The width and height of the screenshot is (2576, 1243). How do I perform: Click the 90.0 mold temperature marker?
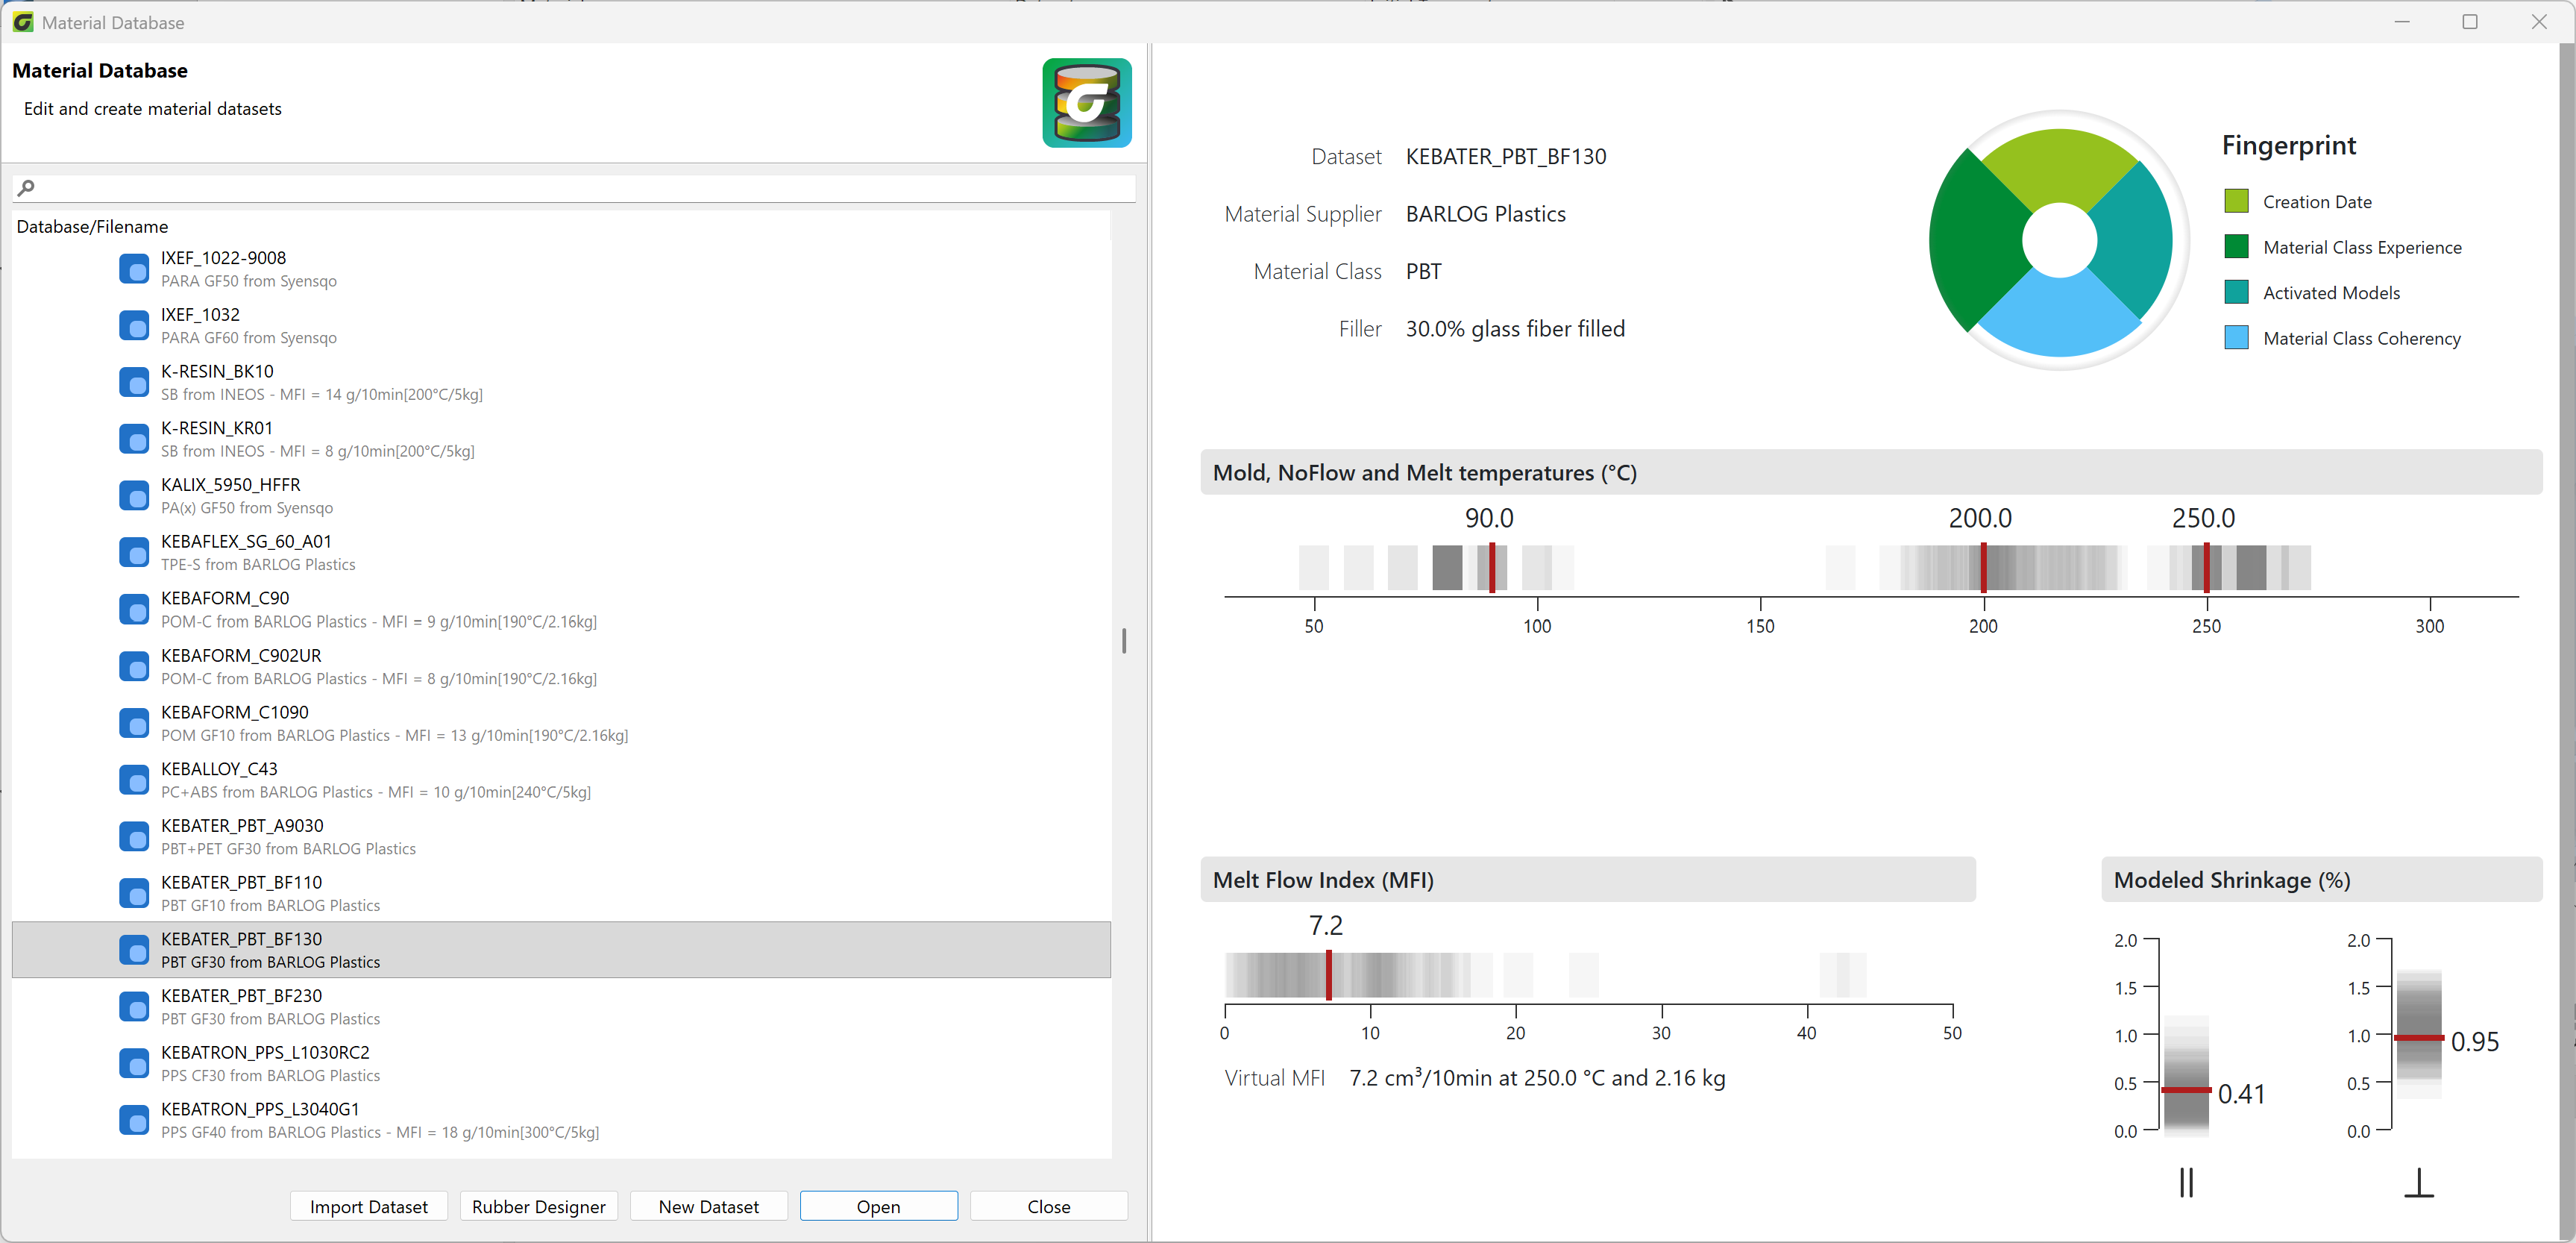[x=1492, y=568]
